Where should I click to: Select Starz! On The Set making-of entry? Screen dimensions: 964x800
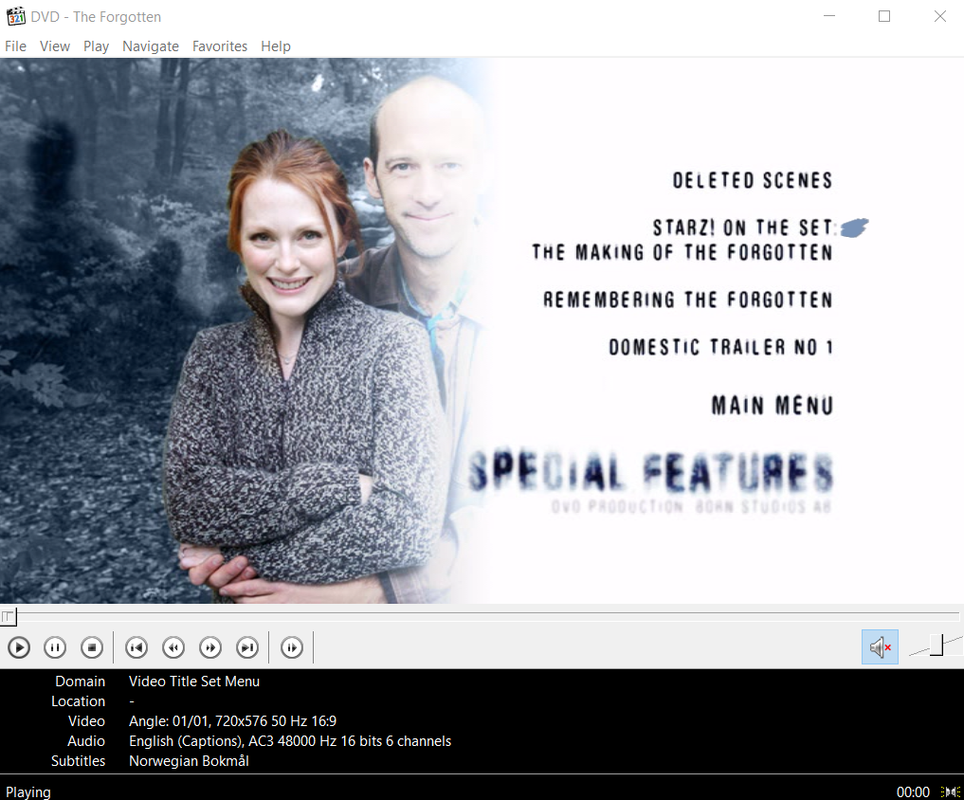click(x=682, y=240)
